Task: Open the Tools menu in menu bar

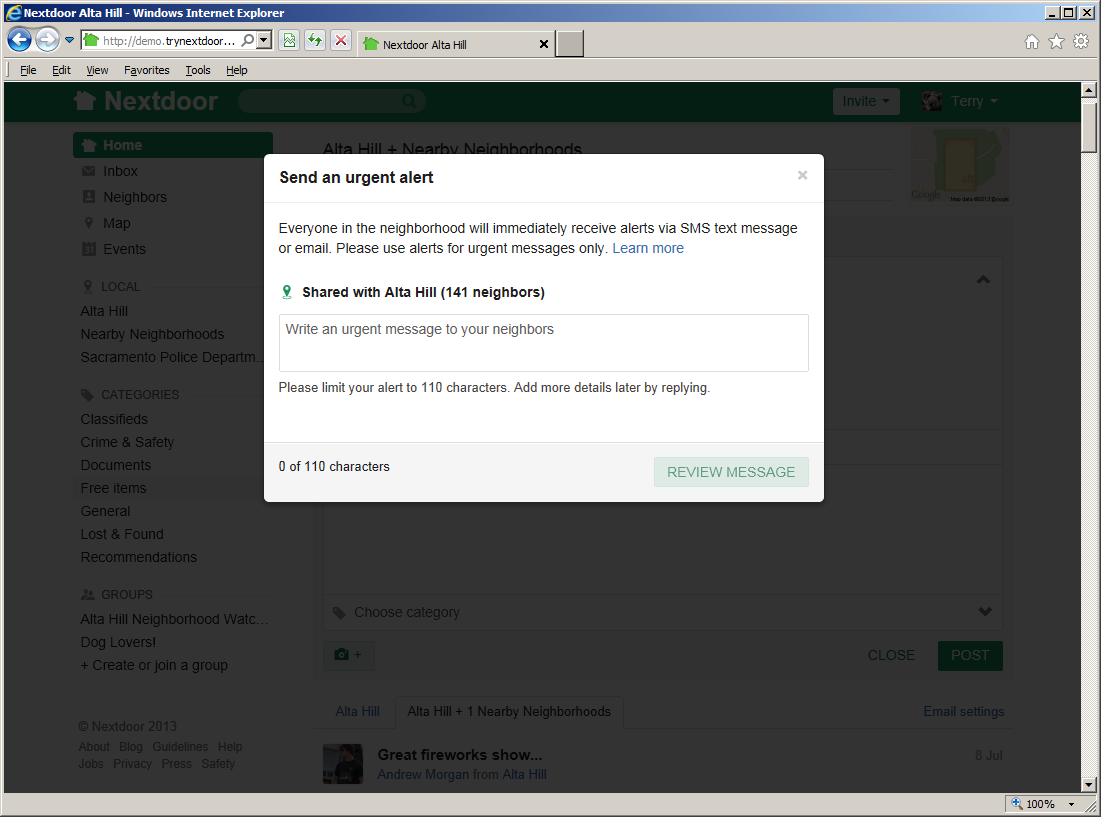Action: tap(198, 70)
